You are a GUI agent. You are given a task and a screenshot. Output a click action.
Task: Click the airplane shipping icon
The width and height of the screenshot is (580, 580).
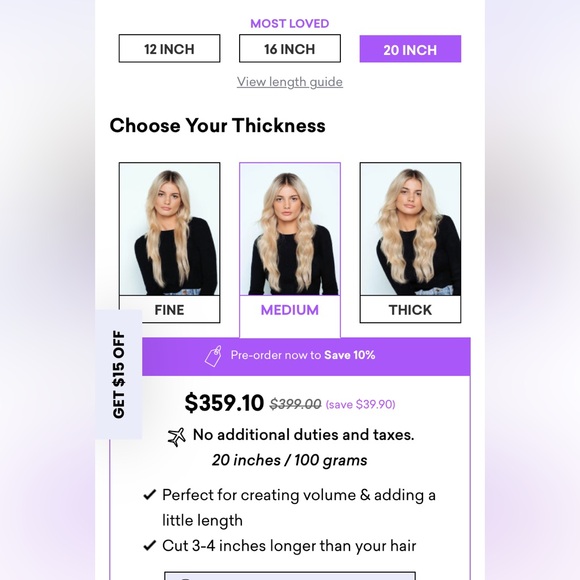[176, 436]
